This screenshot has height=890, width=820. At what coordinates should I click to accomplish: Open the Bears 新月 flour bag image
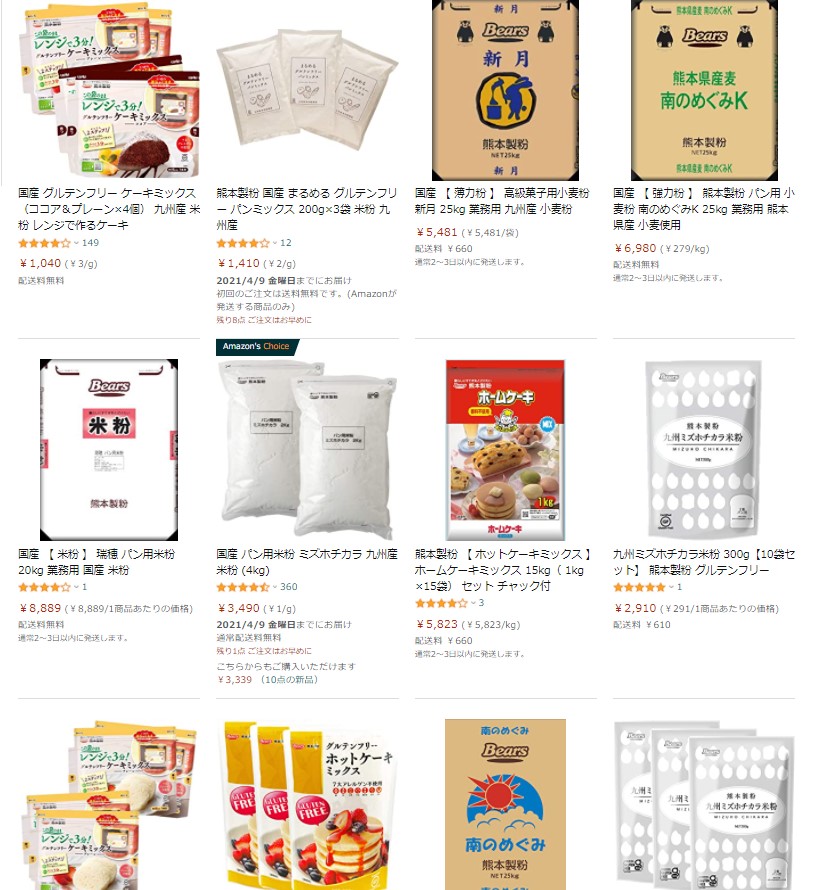pos(505,90)
